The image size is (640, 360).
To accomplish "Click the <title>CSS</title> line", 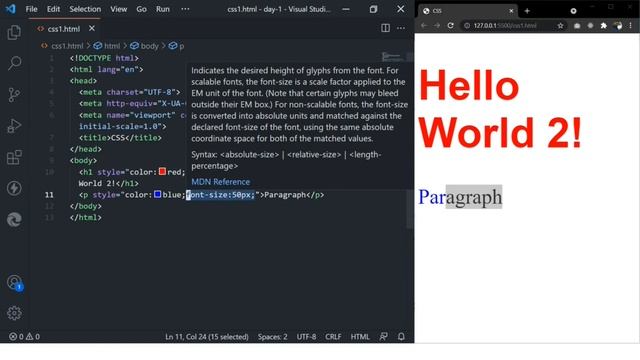I will (120, 138).
